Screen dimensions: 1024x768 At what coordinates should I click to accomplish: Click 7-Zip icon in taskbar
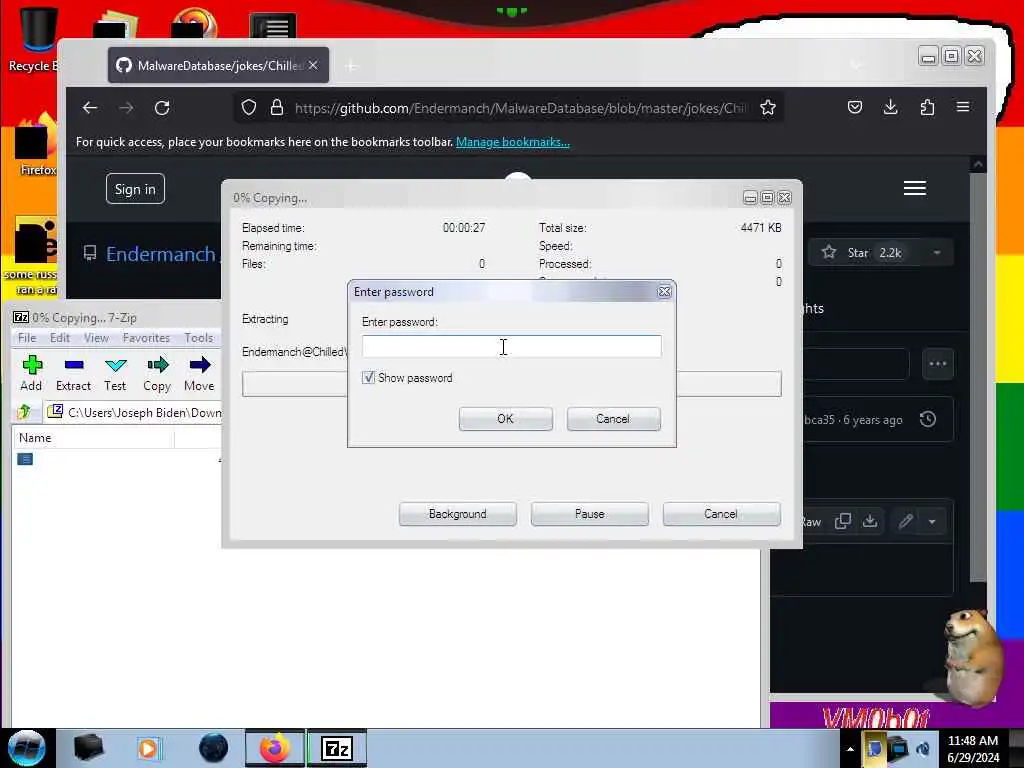pos(337,748)
